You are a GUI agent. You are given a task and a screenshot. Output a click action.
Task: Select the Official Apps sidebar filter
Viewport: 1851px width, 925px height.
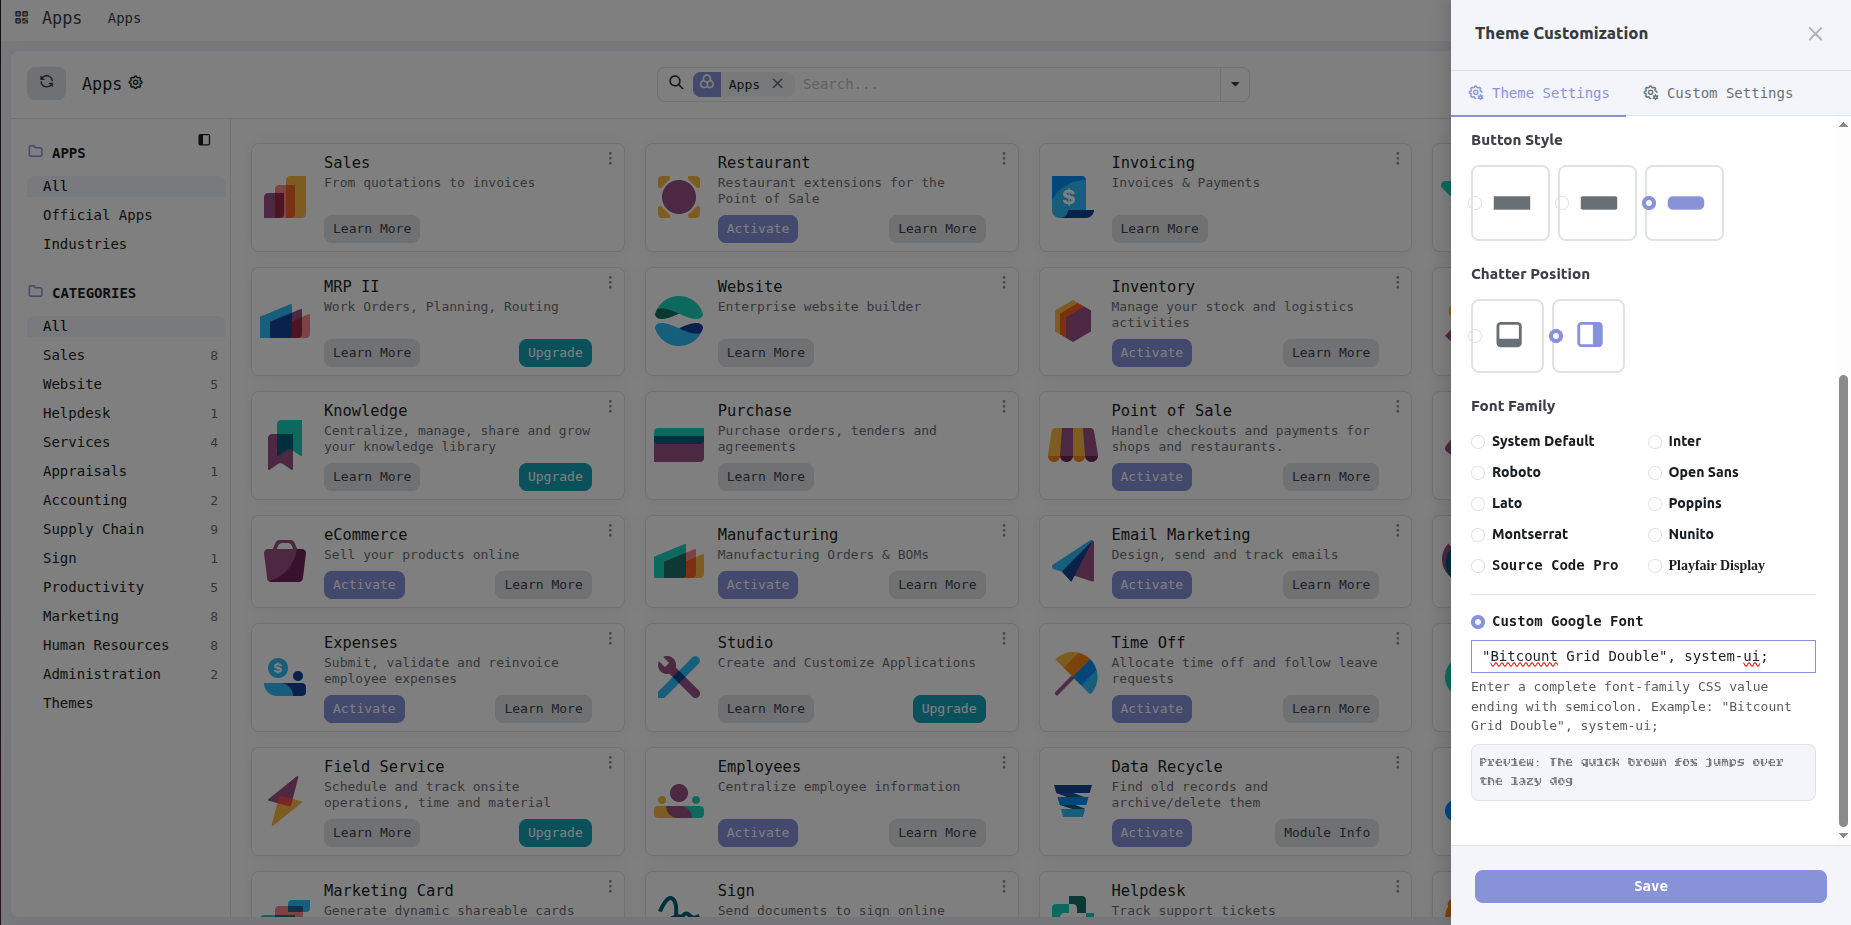tap(97, 215)
